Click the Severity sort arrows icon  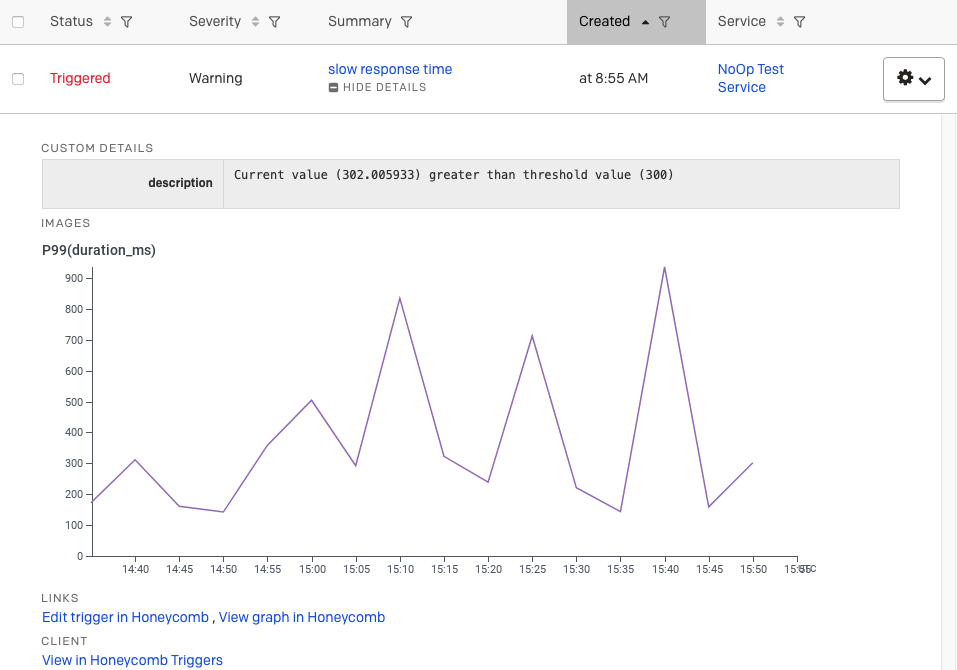(x=255, y=21)
